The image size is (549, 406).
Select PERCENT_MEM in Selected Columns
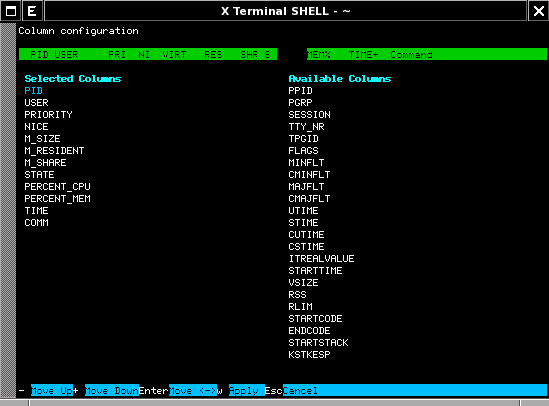57,198
